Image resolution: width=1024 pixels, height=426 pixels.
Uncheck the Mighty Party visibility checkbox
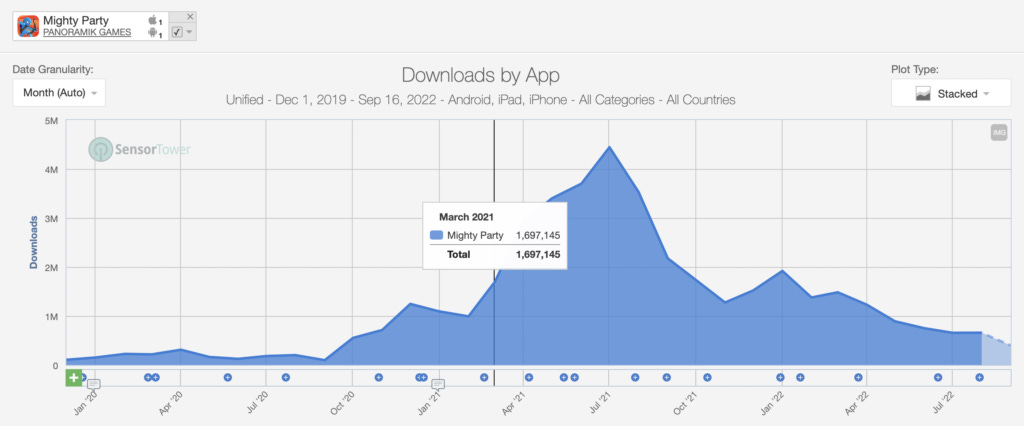point(177,32)
